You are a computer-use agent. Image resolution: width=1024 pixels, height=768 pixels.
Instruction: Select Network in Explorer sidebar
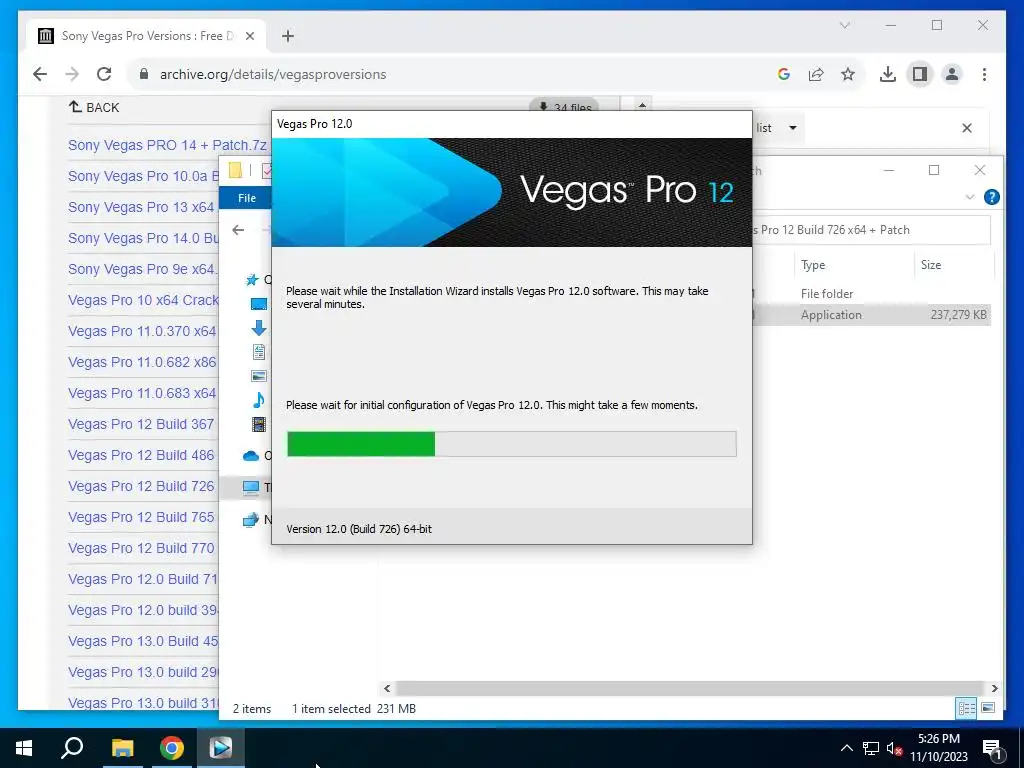click(251, 520)
